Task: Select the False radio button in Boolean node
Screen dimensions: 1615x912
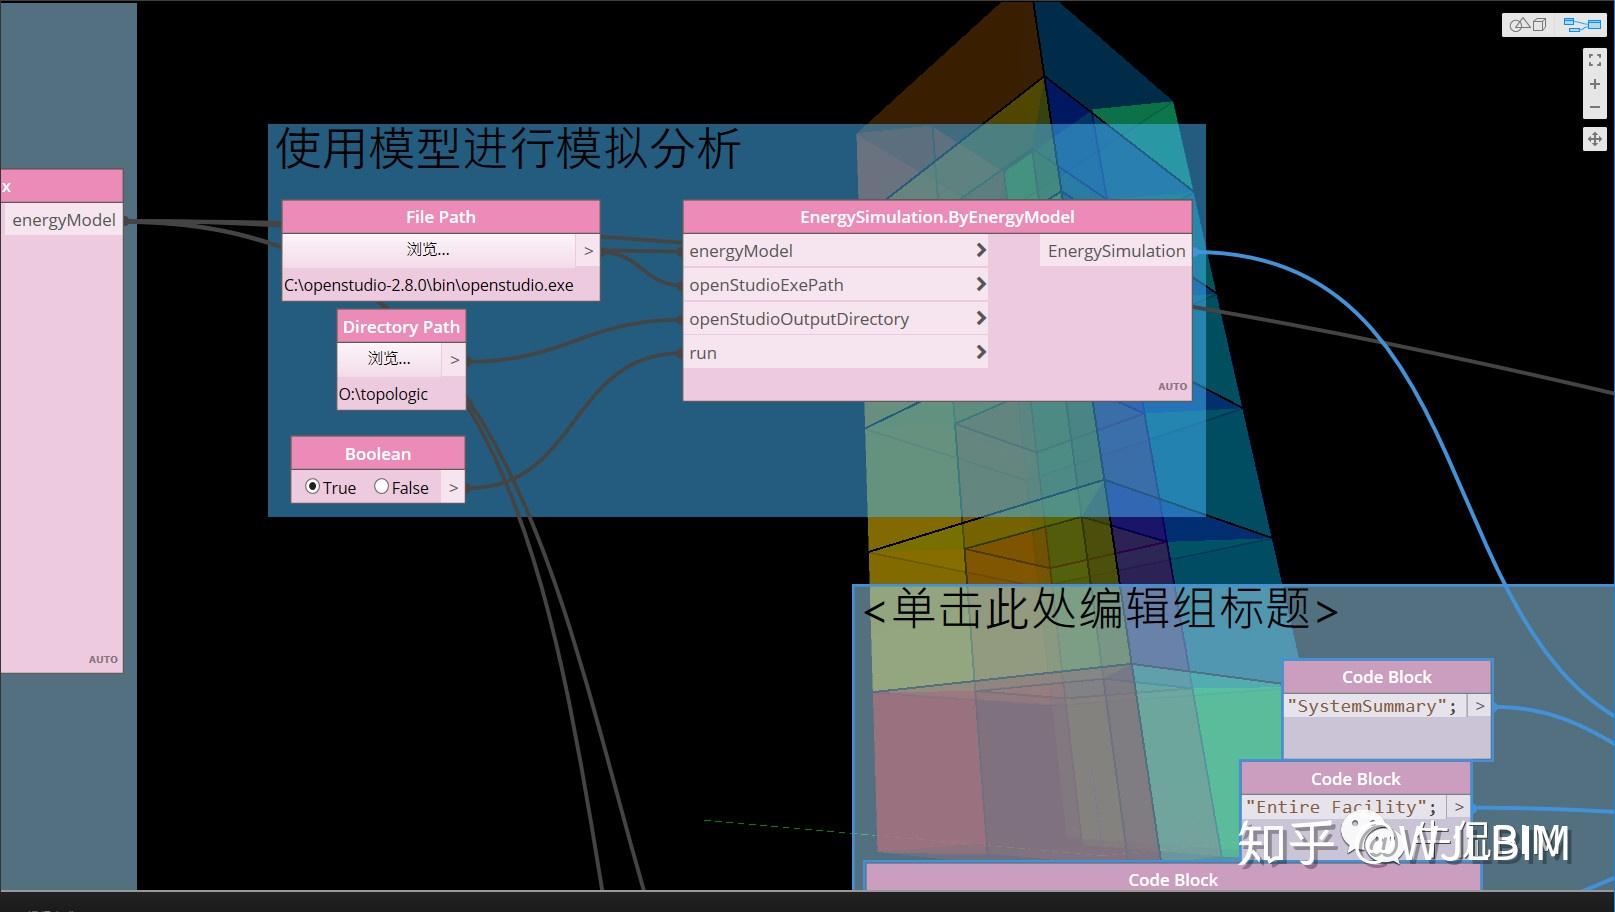Action: click(x=381, y=487)
